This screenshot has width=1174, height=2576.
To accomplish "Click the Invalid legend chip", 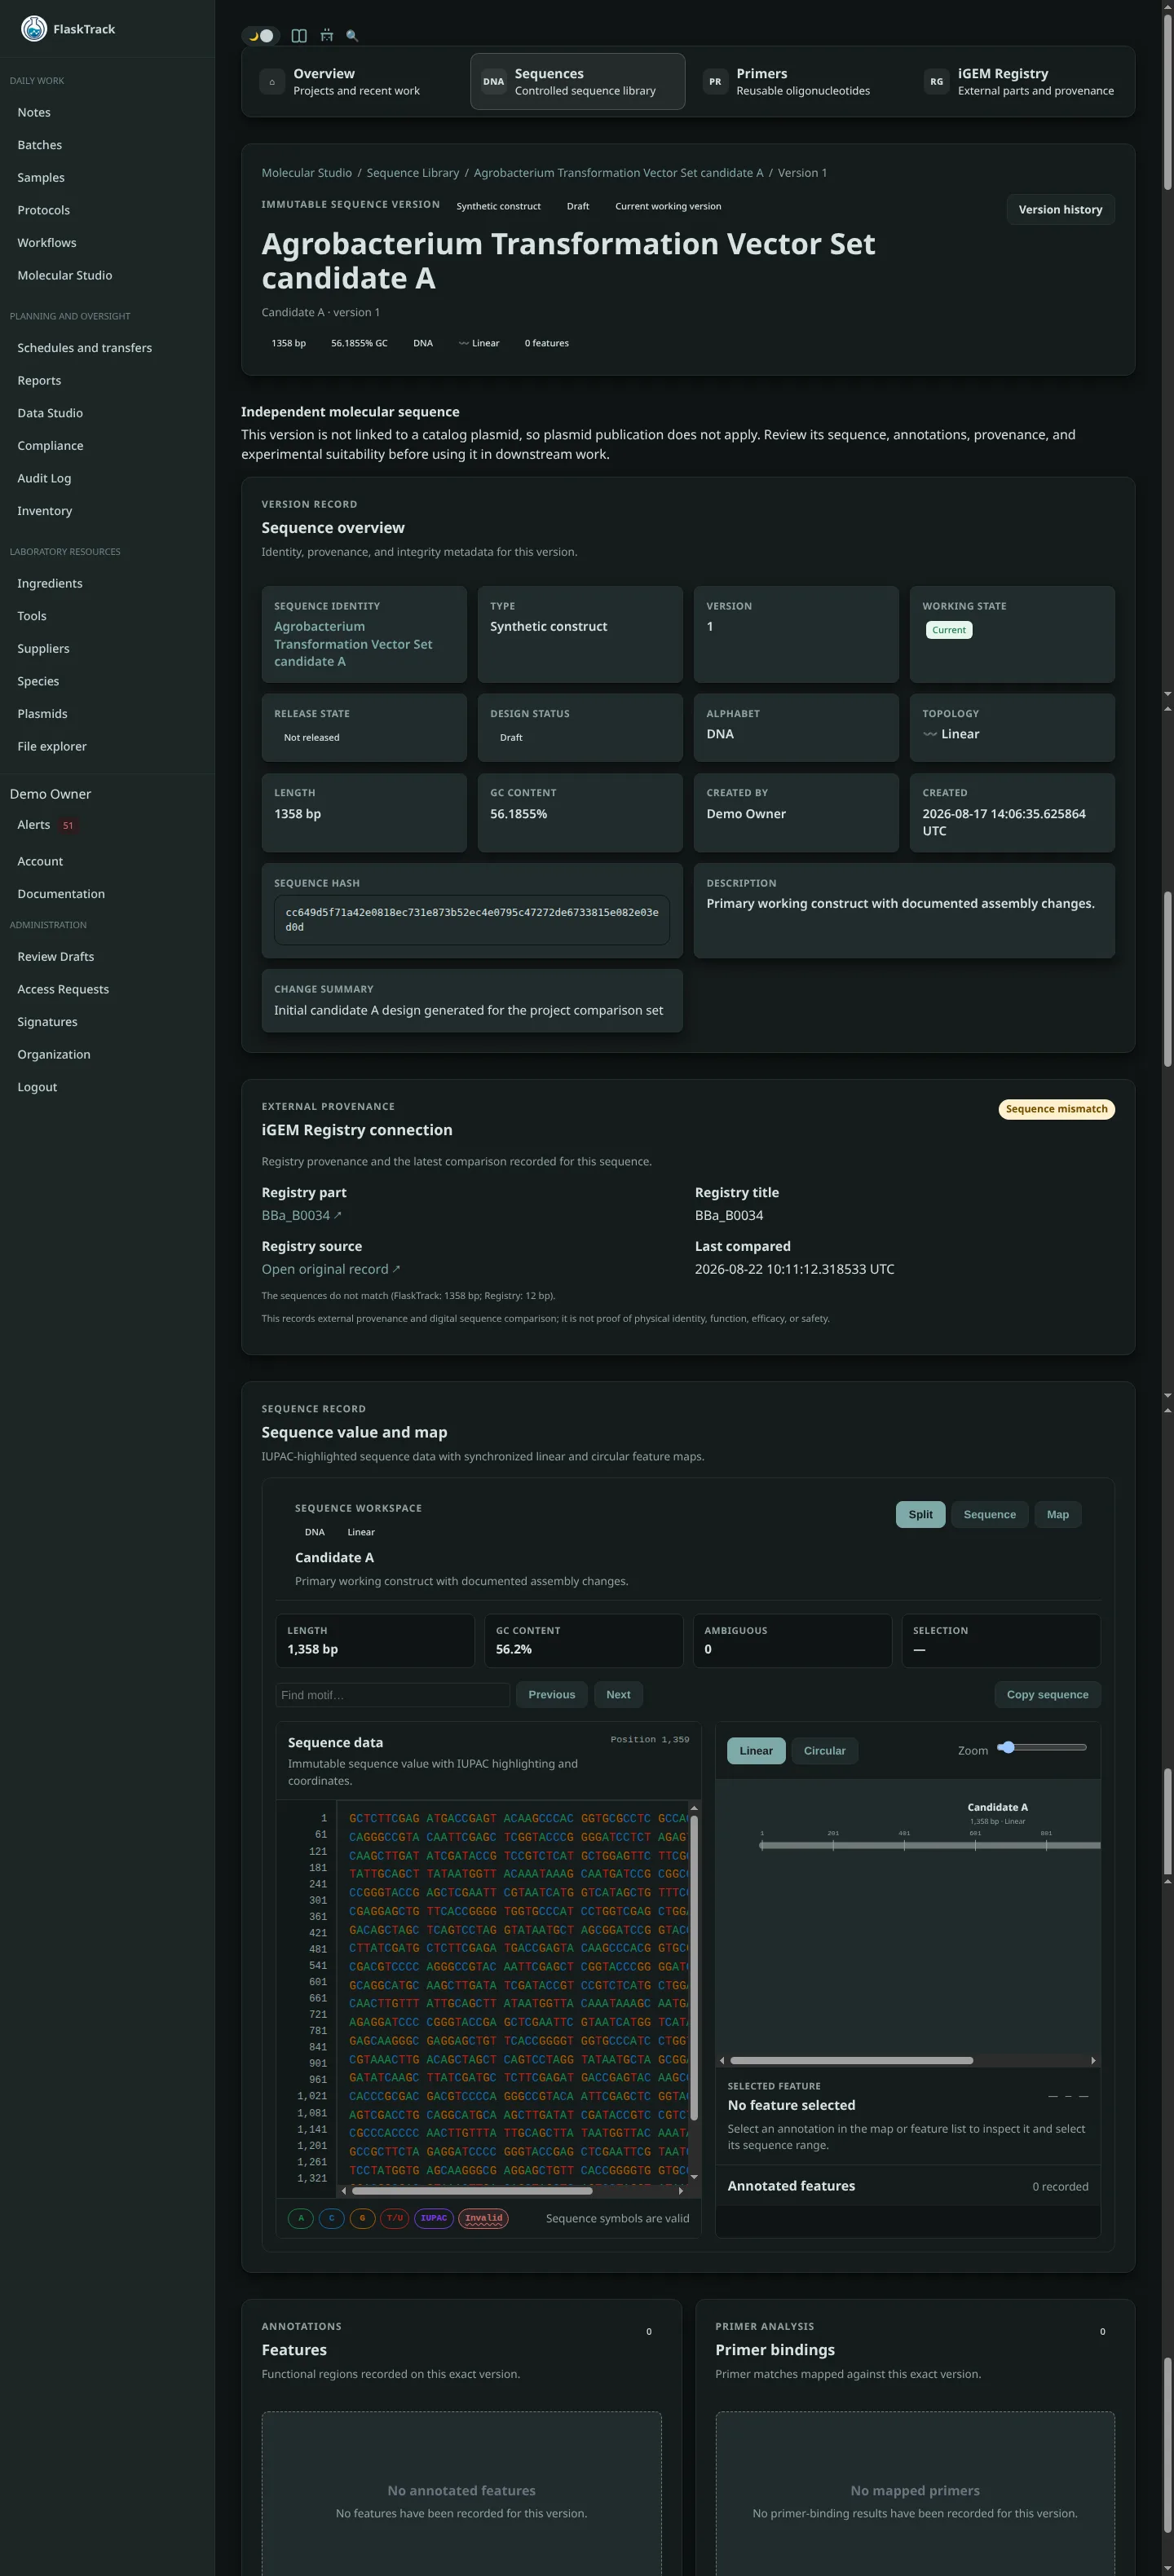I will (484, 2218).
